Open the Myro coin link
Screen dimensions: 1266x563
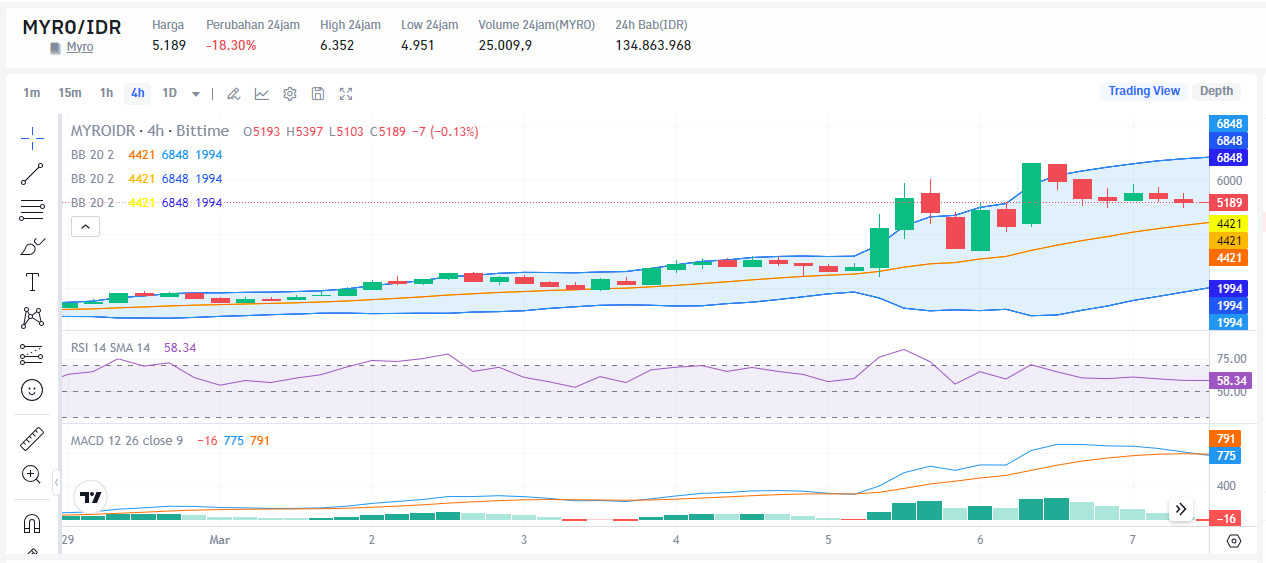(x=79, y=47)
